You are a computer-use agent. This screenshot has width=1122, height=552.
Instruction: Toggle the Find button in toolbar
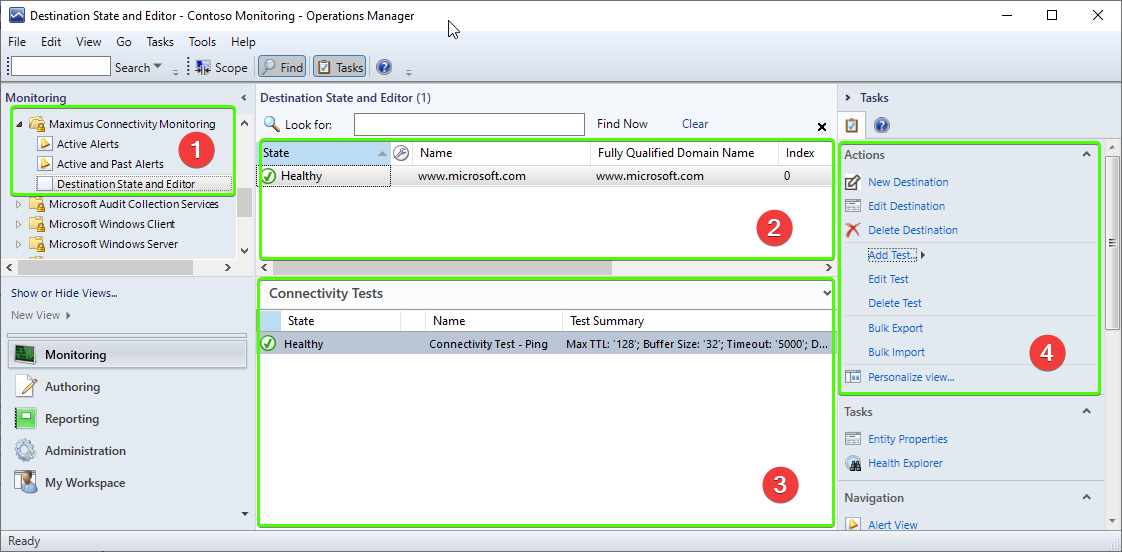coord(281,67)
